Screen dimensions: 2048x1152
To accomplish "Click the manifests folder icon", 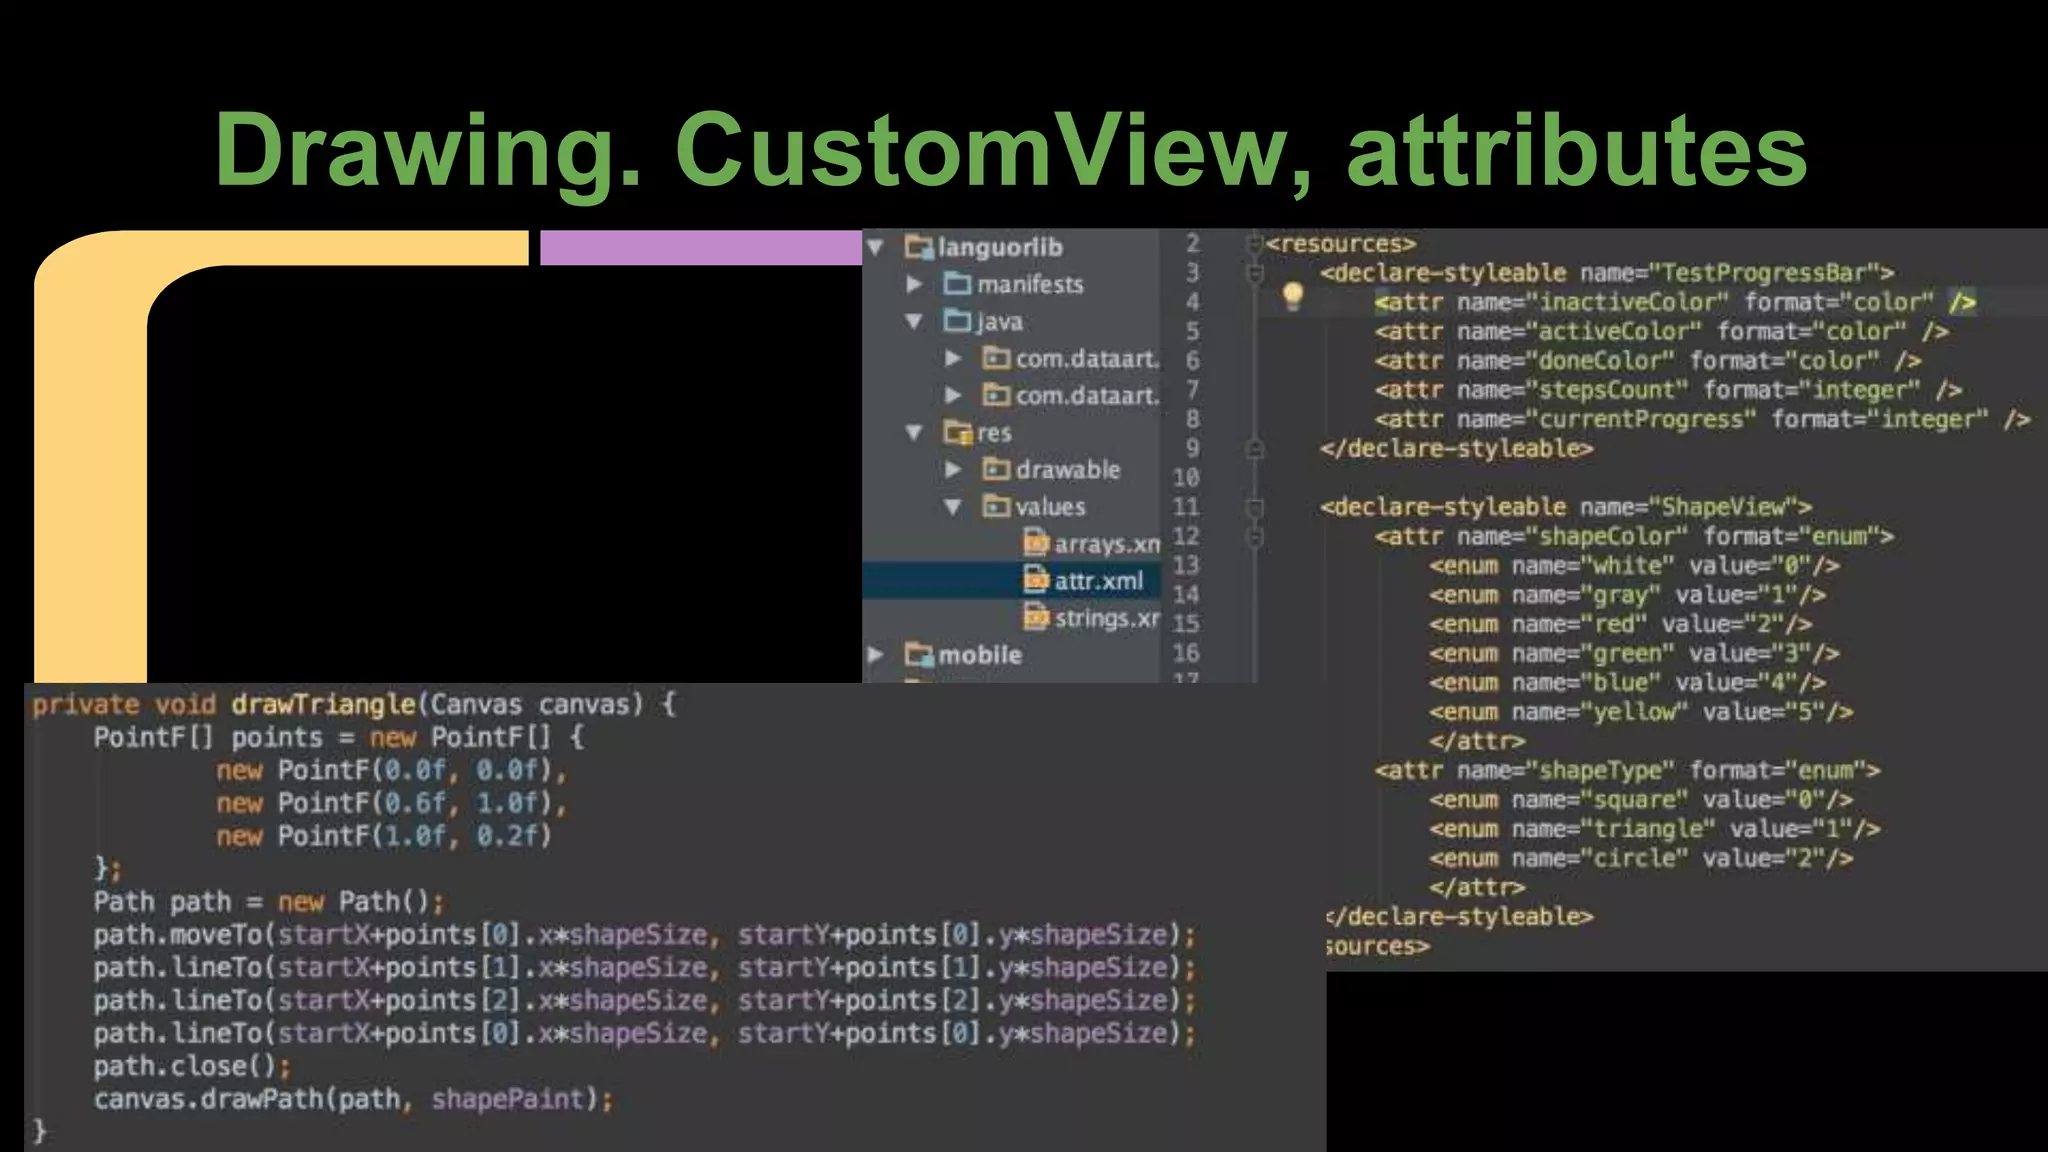I will (958, 284).
